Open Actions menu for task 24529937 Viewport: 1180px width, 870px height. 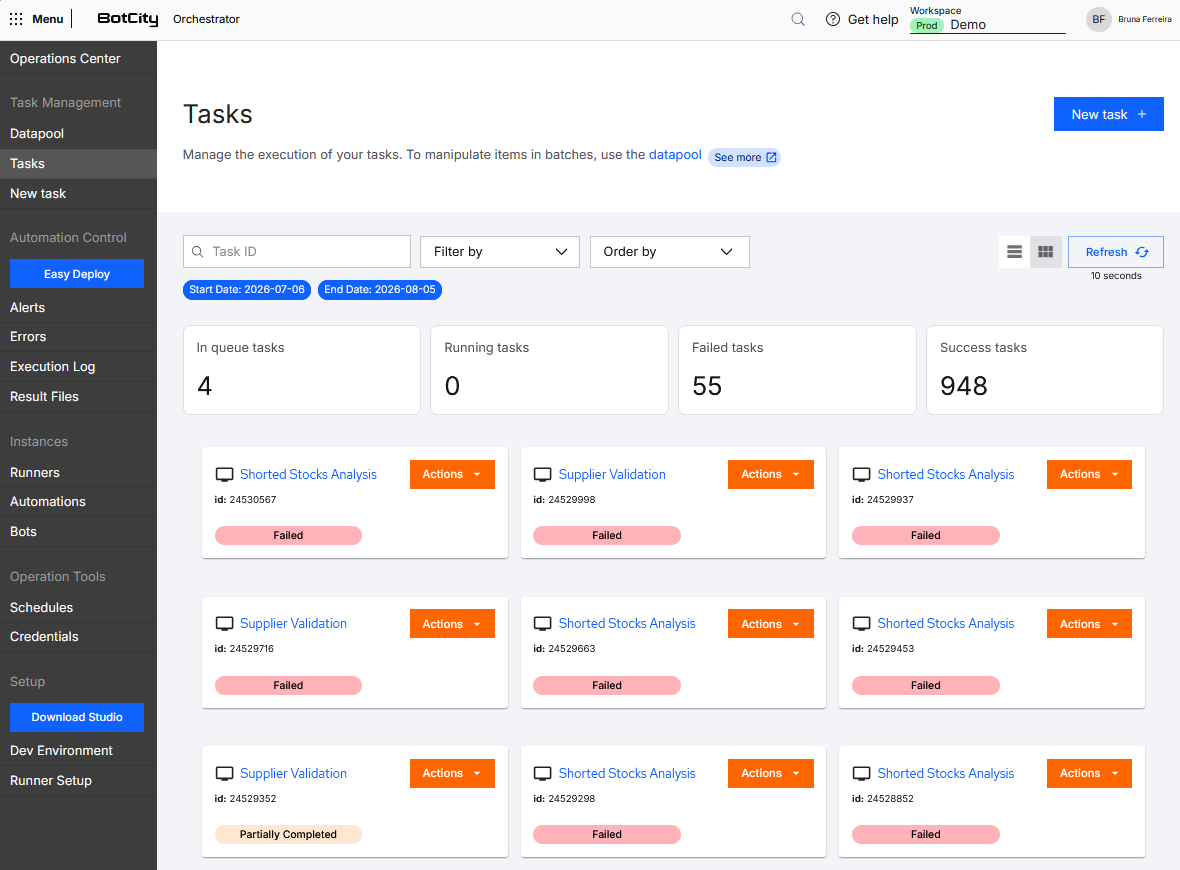[x=1089, y=474]
